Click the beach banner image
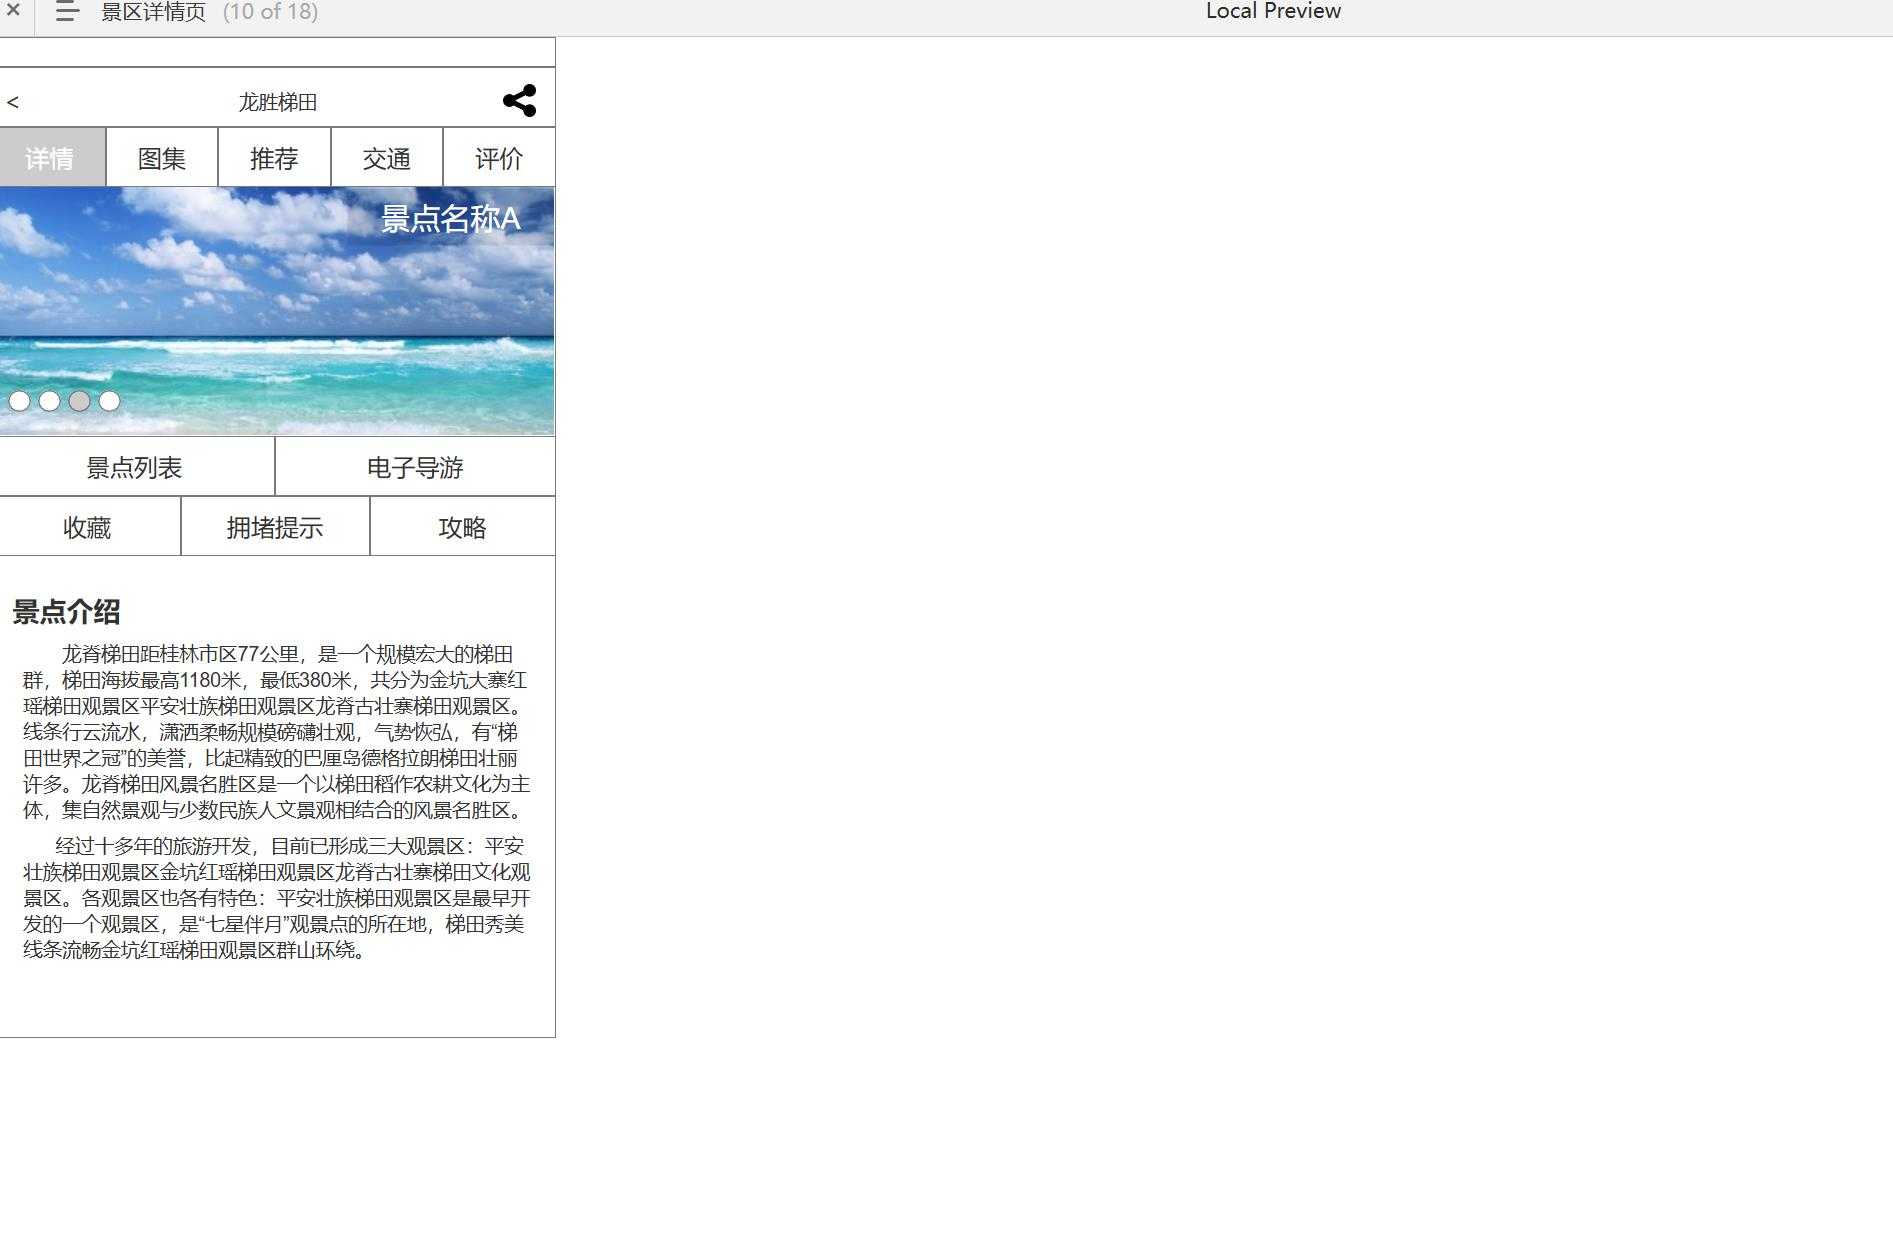This screenshot has height=1245, width=1893. point(277,311)
